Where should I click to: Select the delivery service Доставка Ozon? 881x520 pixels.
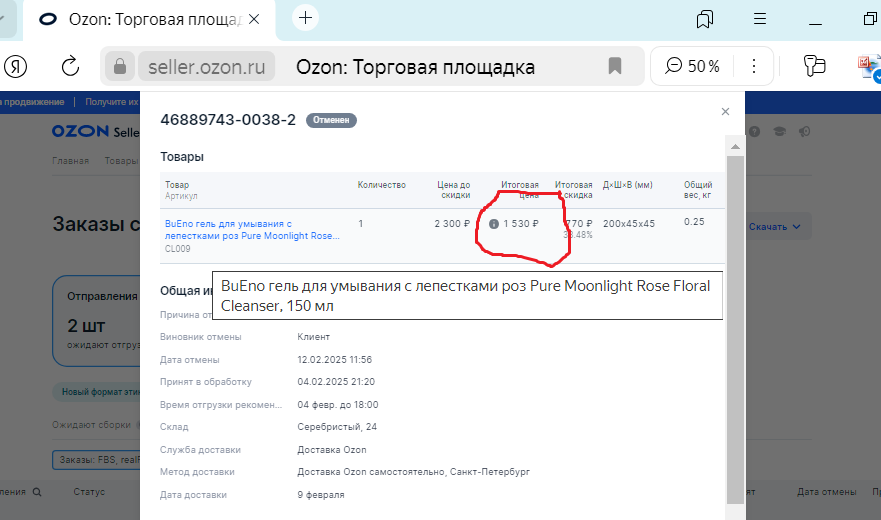coord(331,450)
